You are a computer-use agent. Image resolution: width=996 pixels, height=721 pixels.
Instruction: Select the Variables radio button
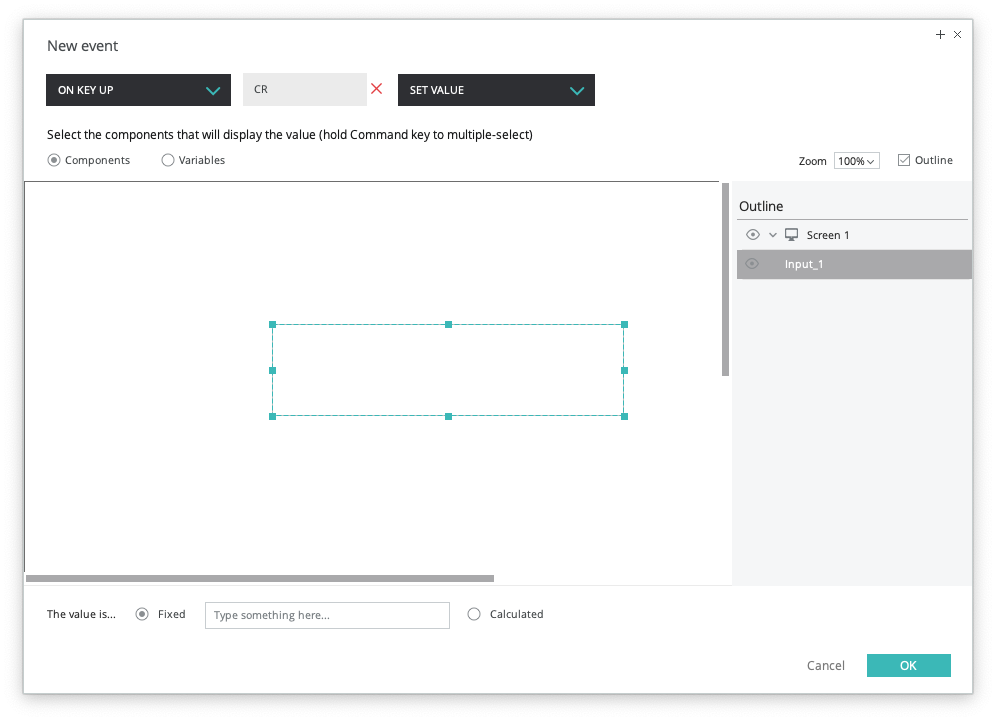168,160
